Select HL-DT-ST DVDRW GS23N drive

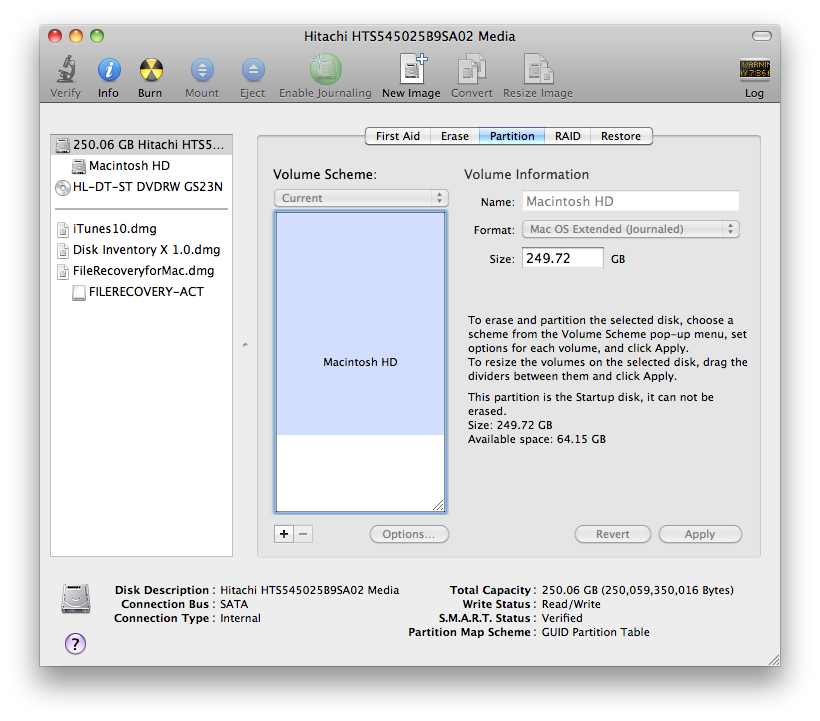pos(141,187)
